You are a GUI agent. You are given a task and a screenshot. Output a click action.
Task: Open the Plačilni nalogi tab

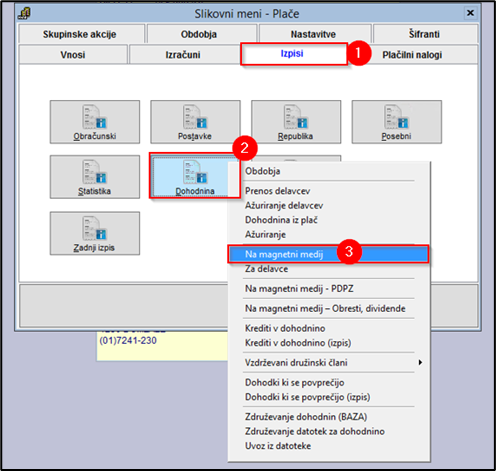point(412,54)
